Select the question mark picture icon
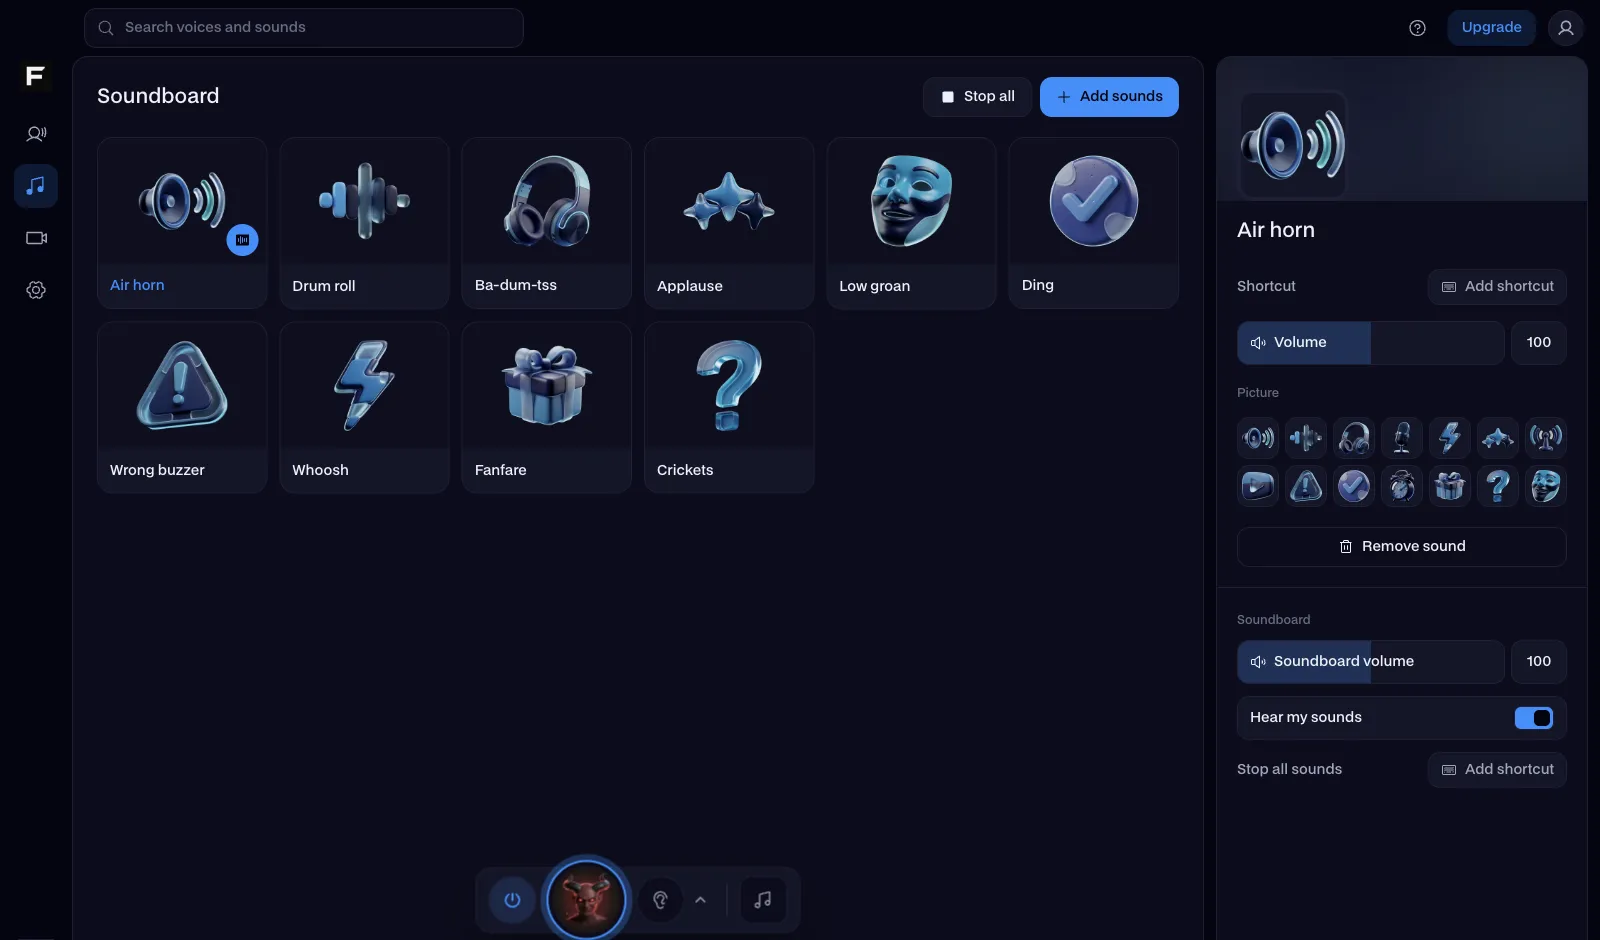 pyautogui.click(x=1498, y=486)
